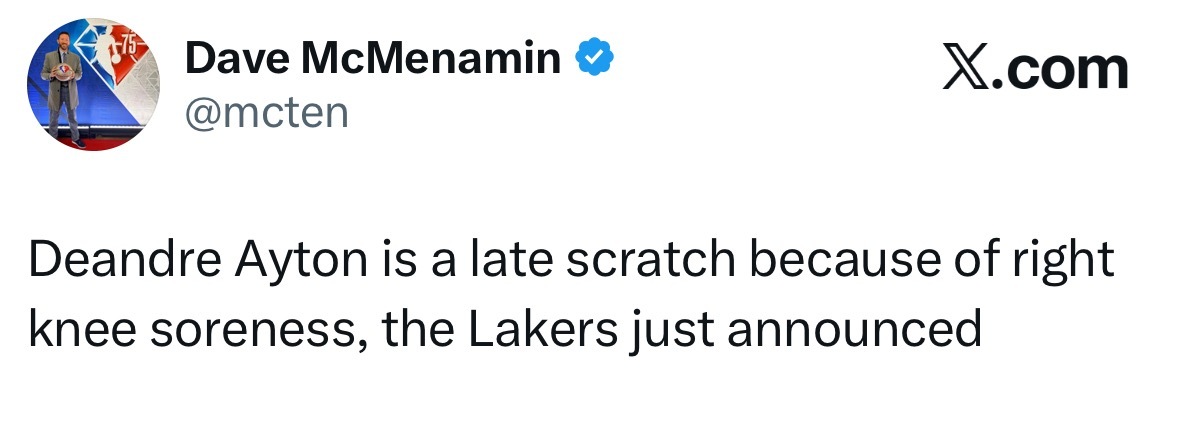Click the X.com watermark text
The width and height of the screenshot is (1179, 433).
click(1035, 70)
